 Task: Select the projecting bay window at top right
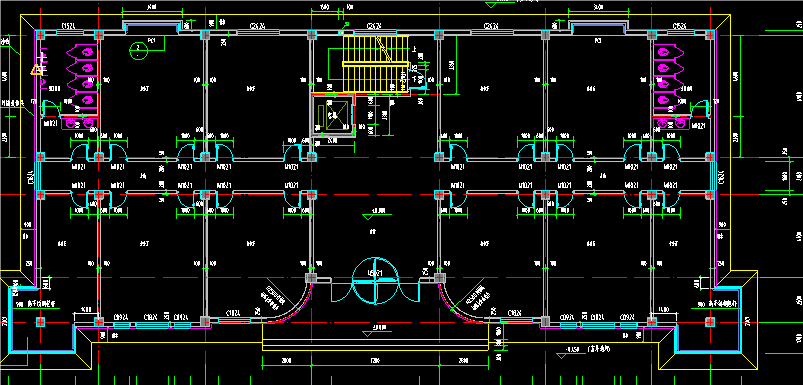599,29
